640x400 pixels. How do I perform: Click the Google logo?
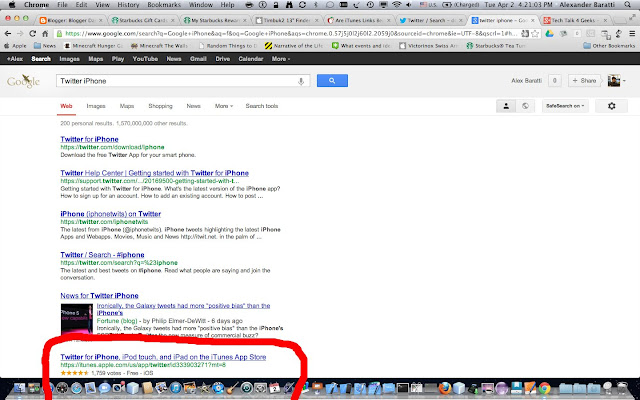pos(23,81)
